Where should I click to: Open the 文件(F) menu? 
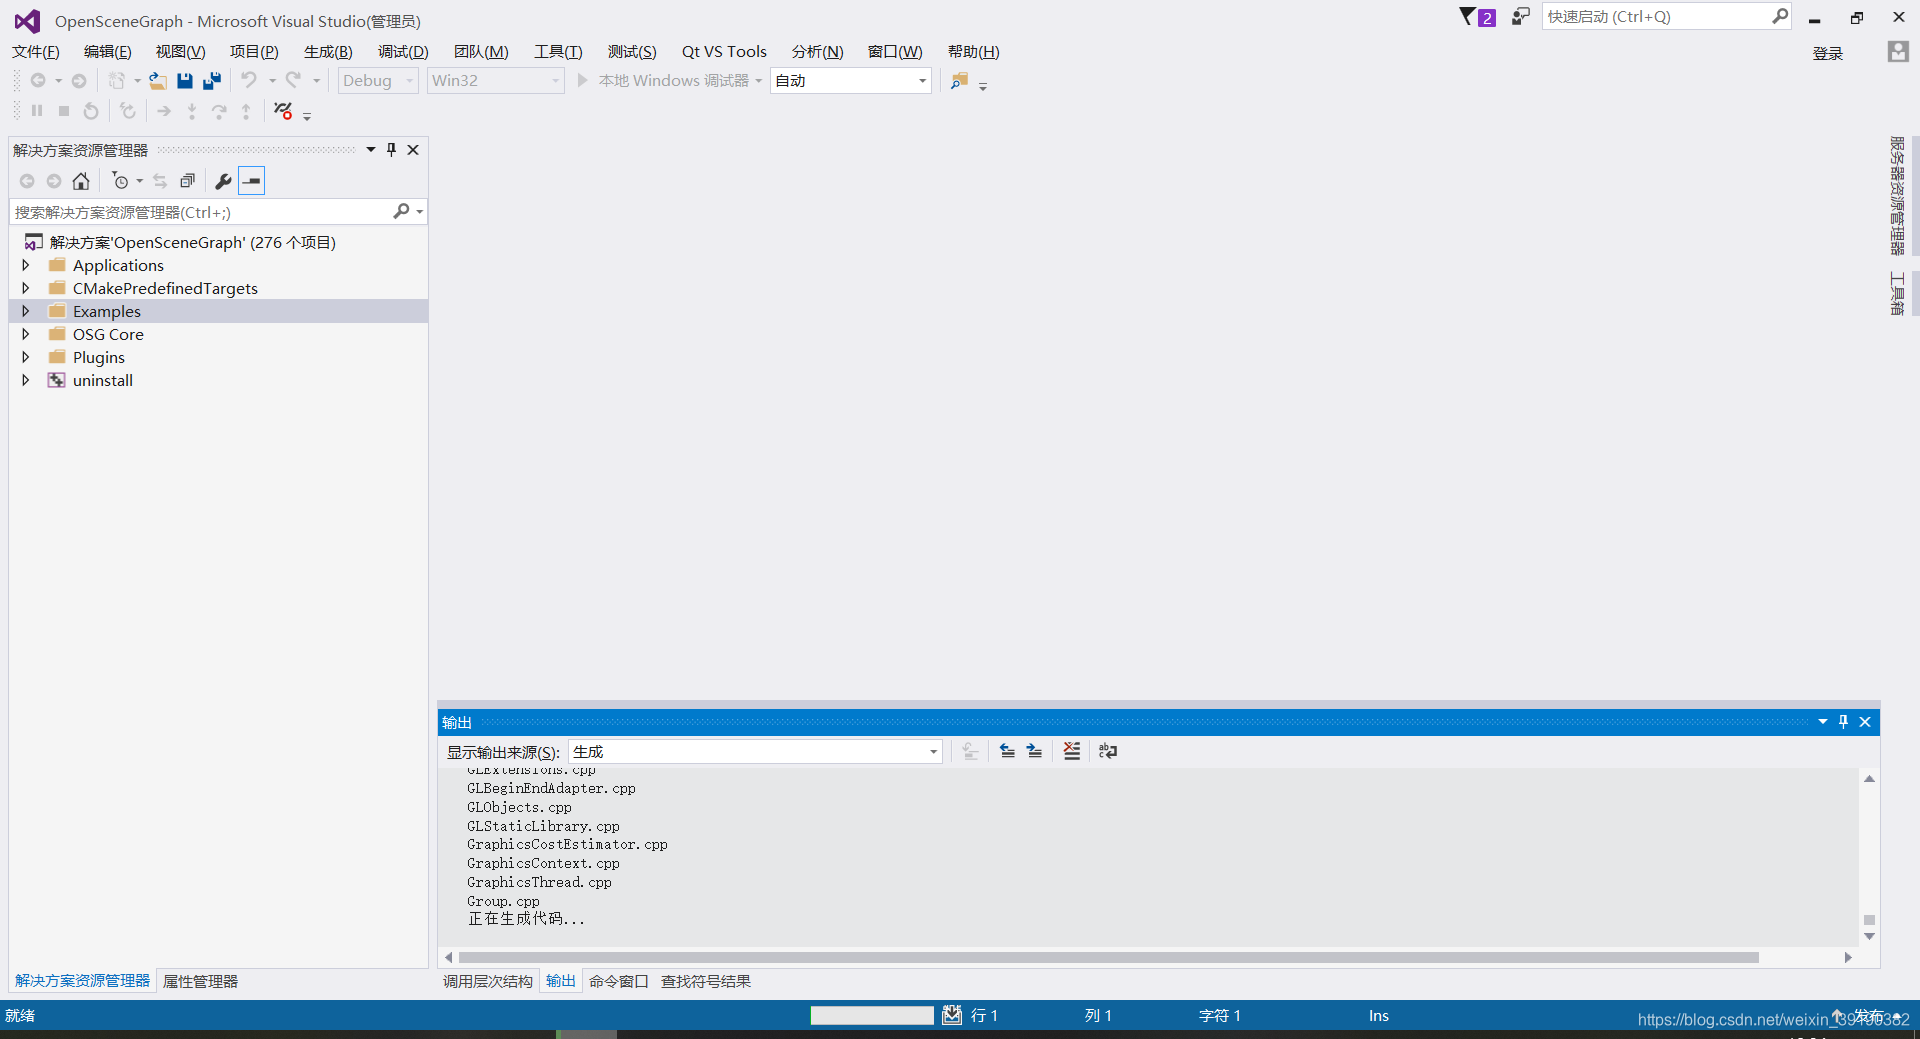coord(36,52)
